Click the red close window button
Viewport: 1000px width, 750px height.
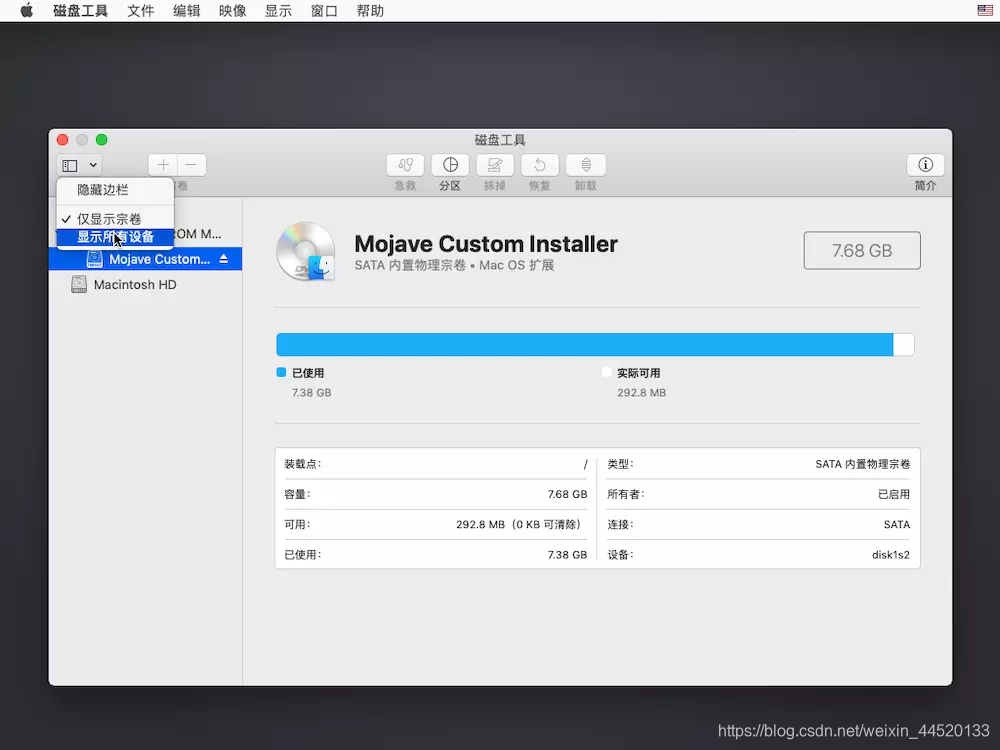coord(62,140)
